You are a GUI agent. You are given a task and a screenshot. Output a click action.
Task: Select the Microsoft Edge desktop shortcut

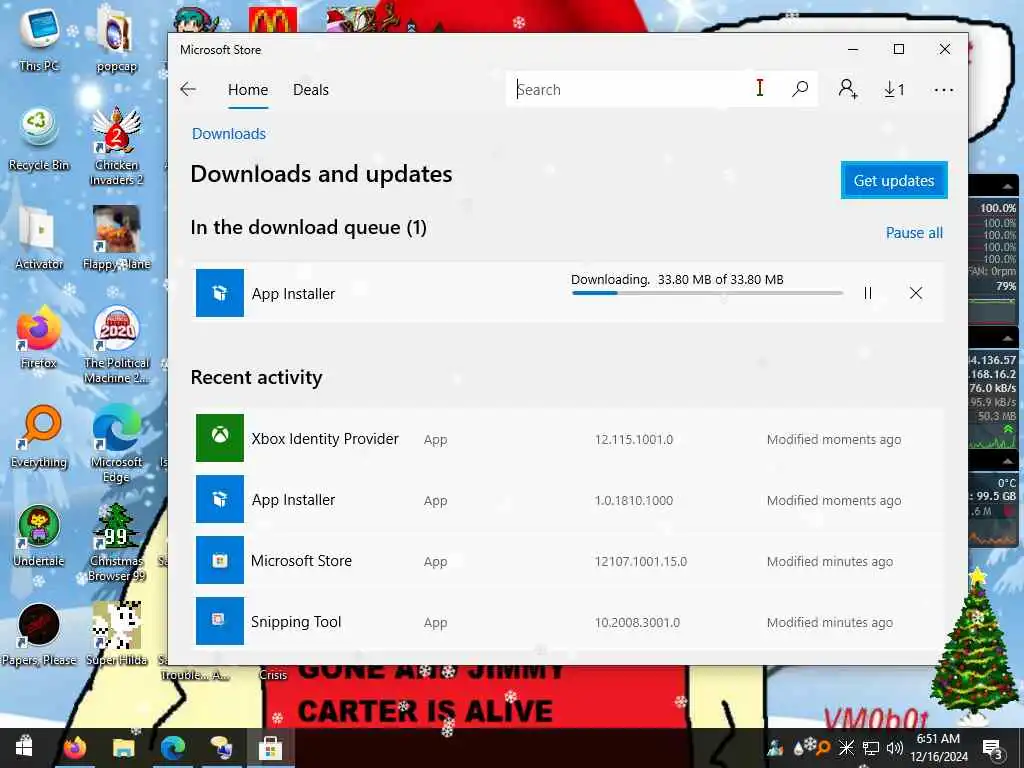click(116, 444)
